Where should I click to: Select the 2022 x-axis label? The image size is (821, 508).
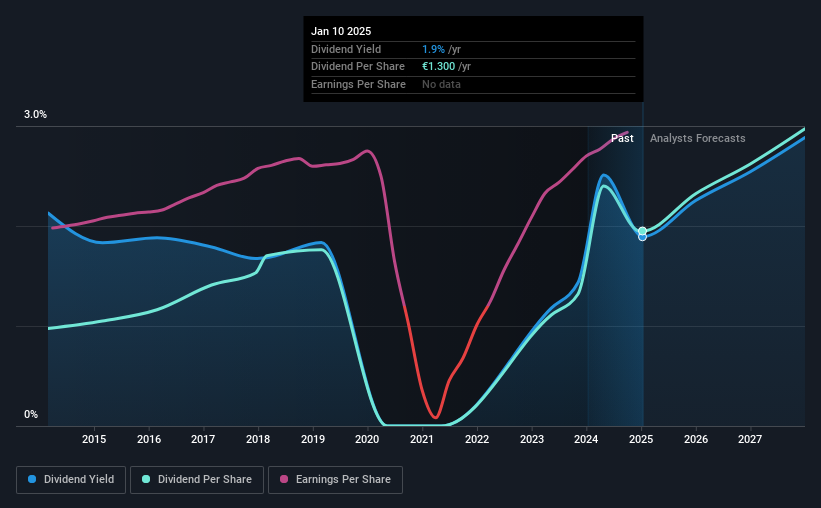point(477,439)
